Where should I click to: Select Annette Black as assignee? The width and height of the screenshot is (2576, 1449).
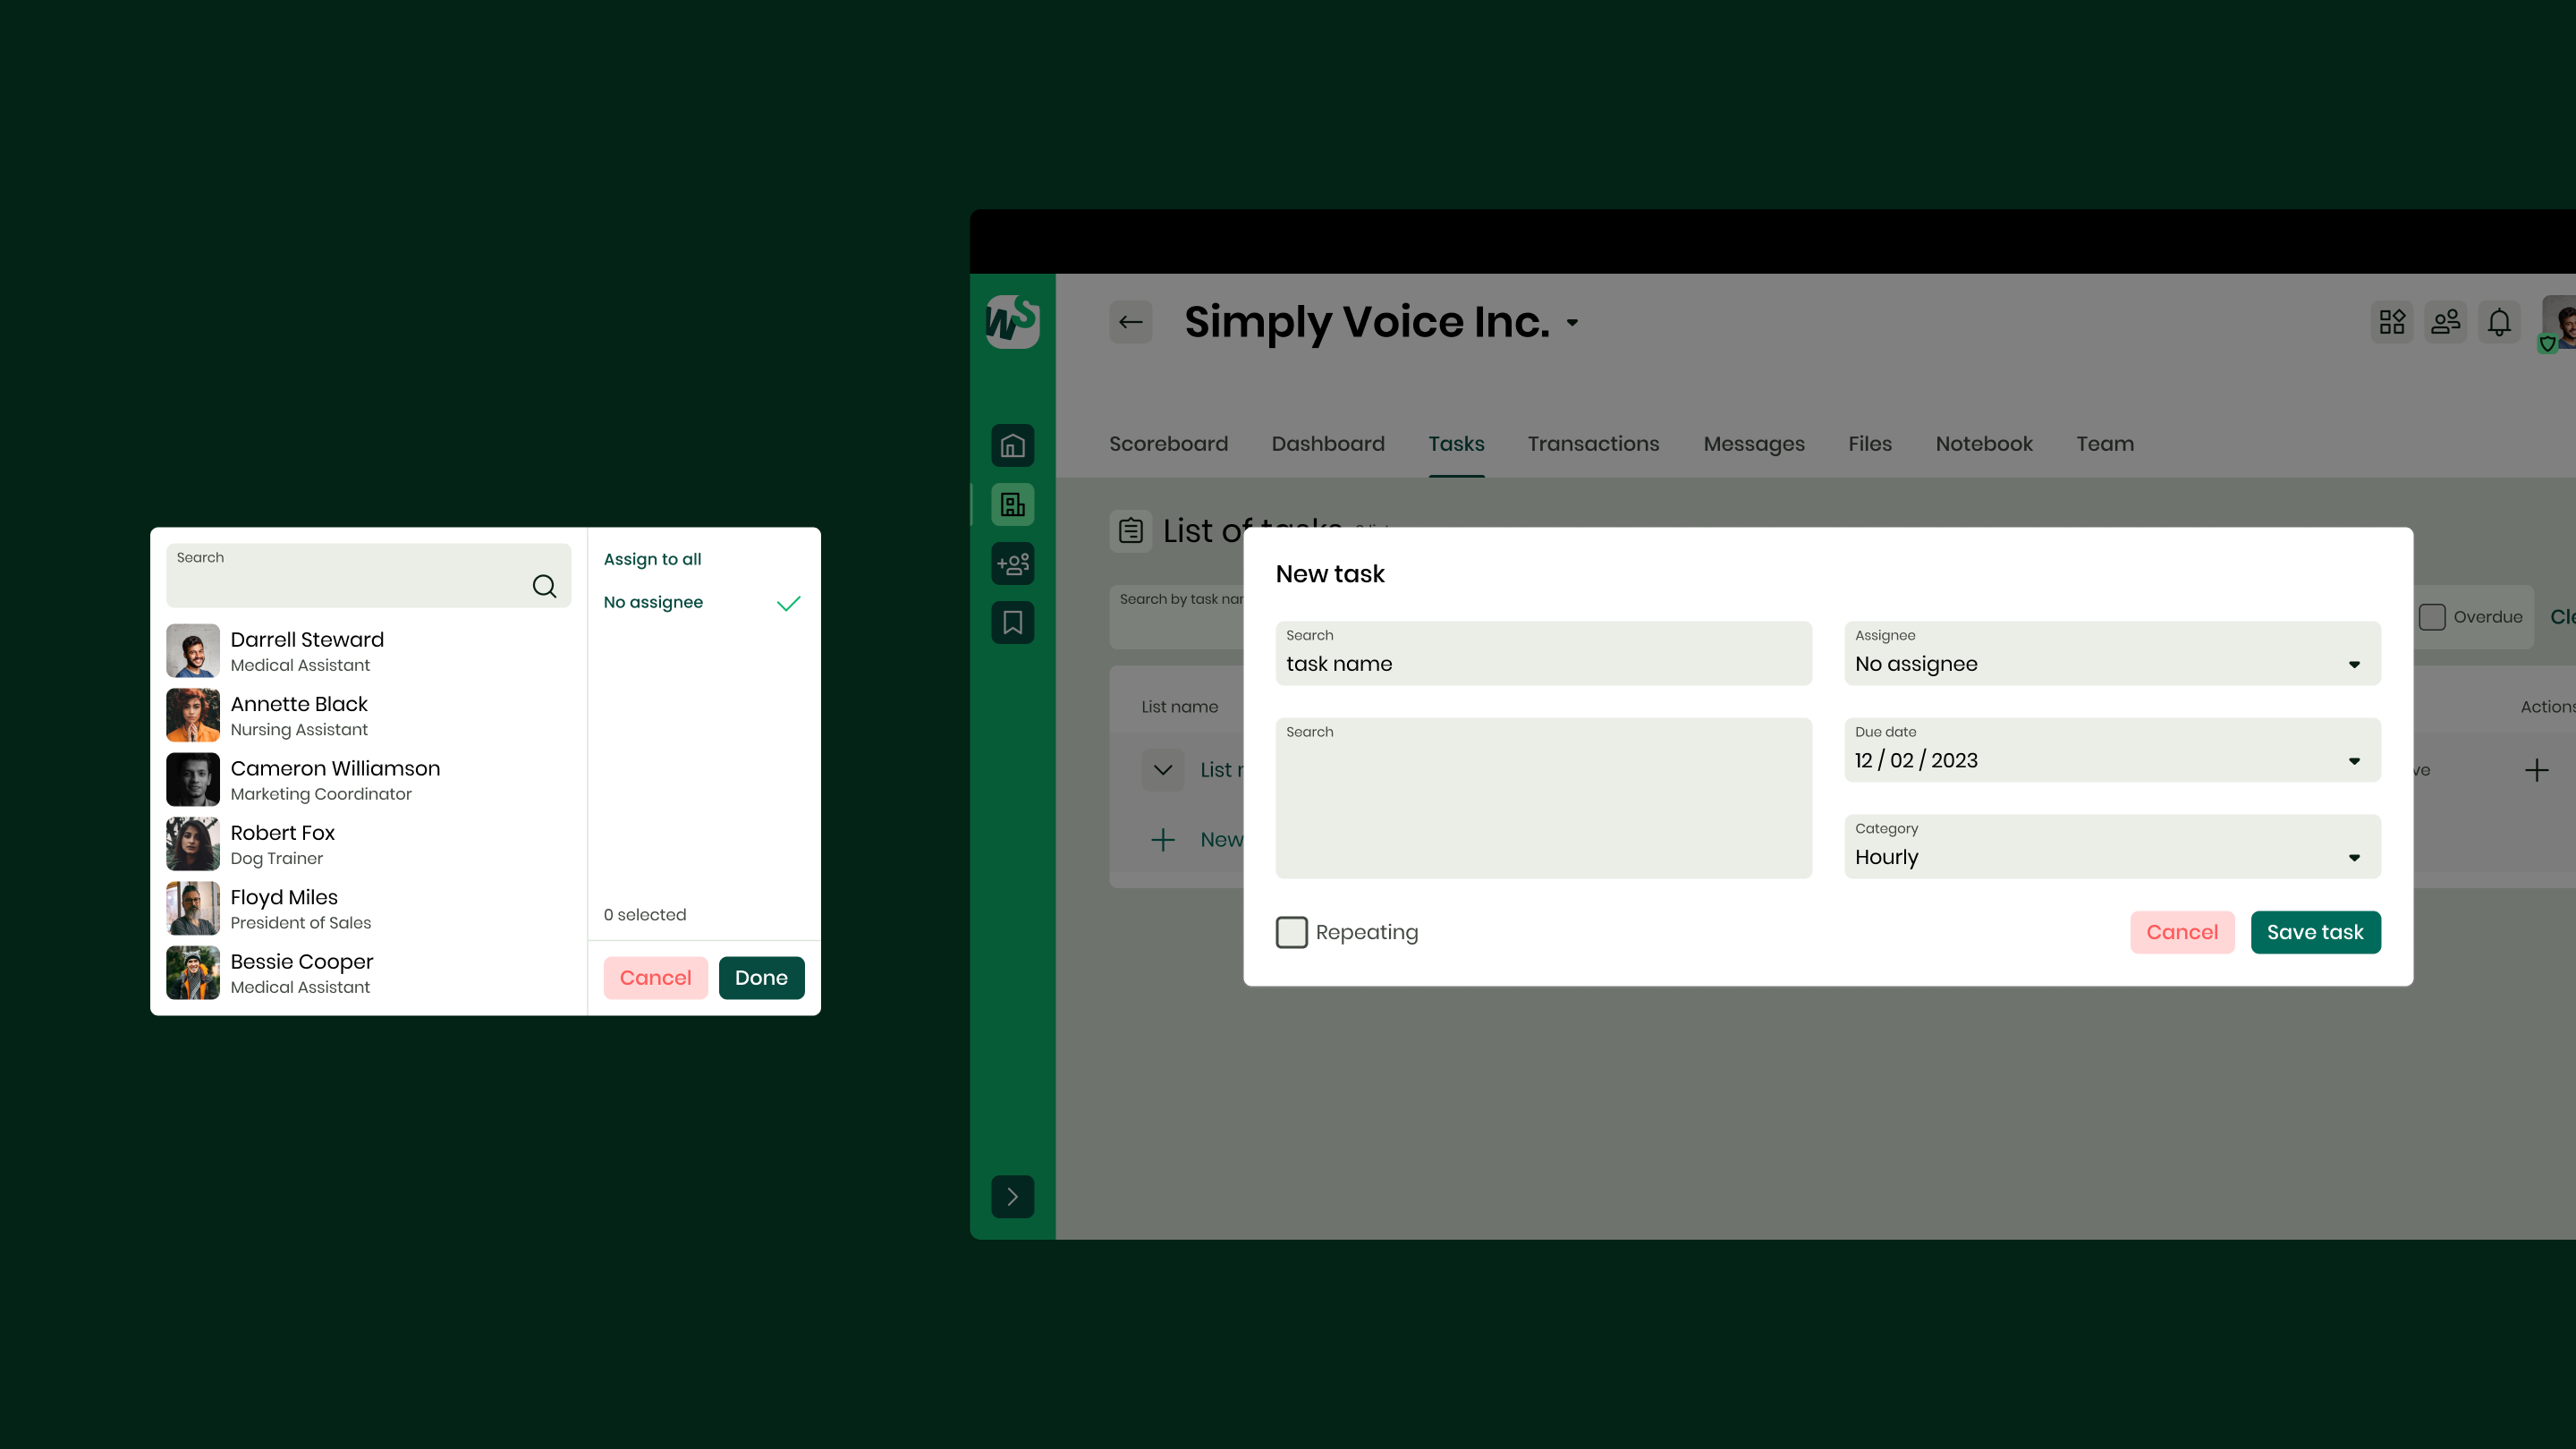tap(368, 715)
